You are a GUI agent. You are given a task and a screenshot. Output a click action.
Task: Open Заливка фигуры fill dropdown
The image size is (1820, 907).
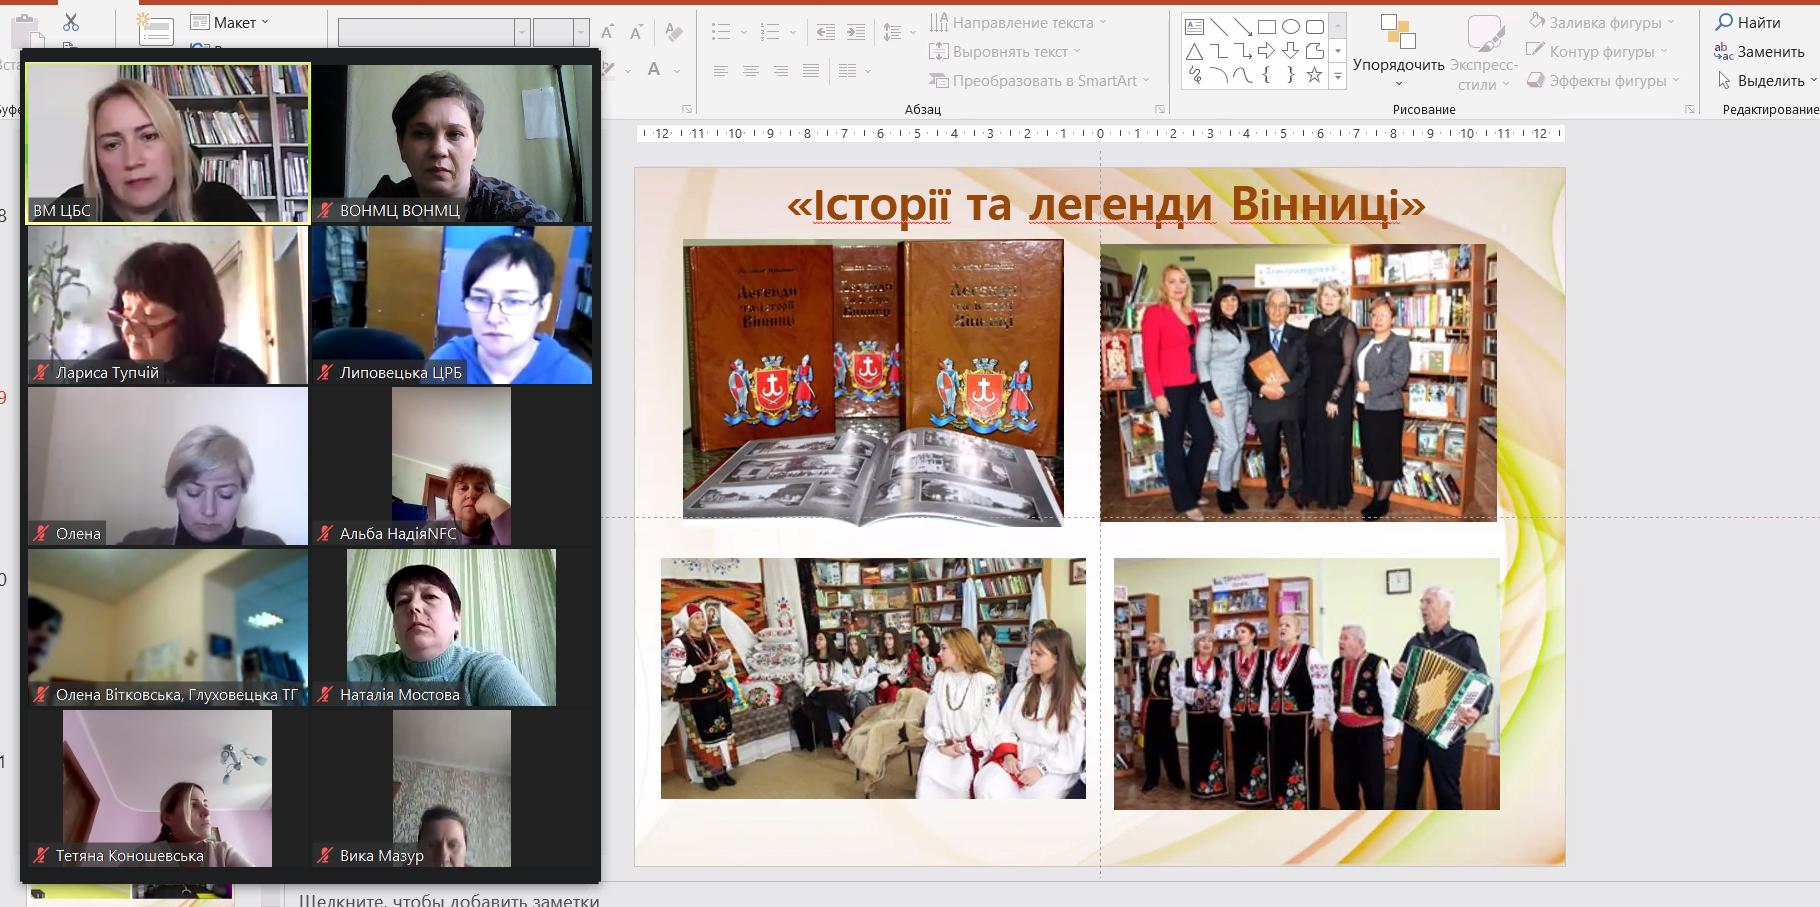pyautogui.click(x=1601, y=22)
